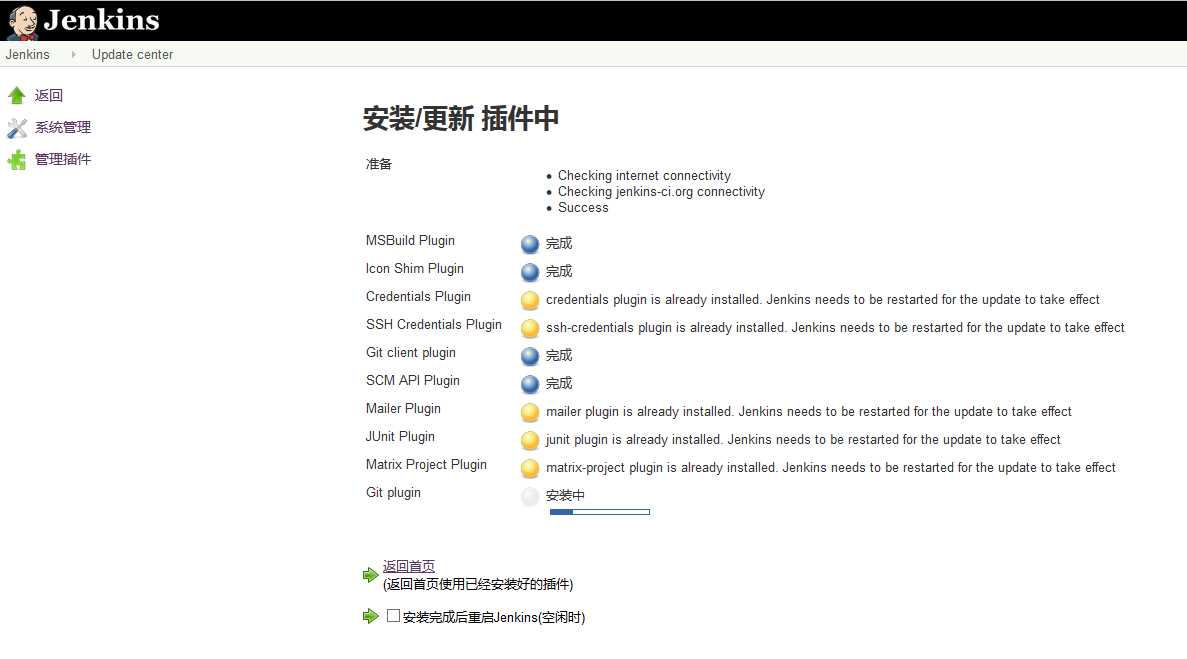Viewport: 1187px width, 659px height.
Task: Click the SCM API Plugin name
Action: [x=413, y=381]
